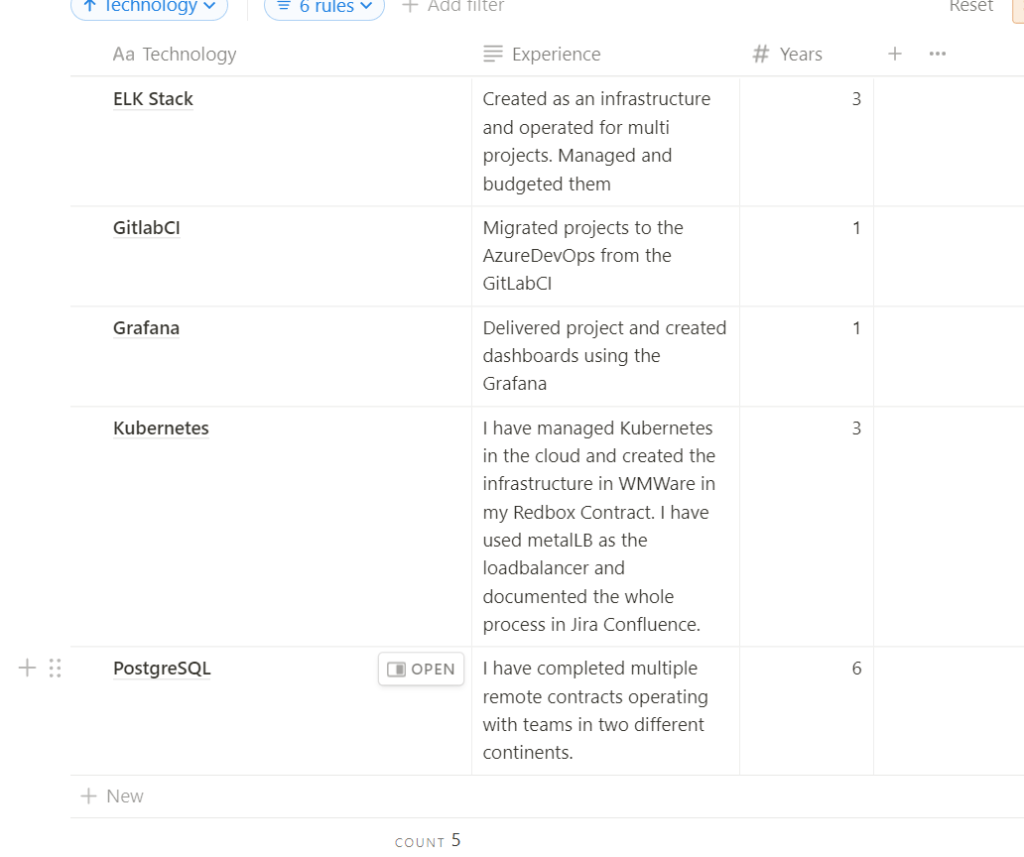Viewport: 1024px width, 857px height.
Task: Open the Technology sort dropdown
Action: coord(149,7)
